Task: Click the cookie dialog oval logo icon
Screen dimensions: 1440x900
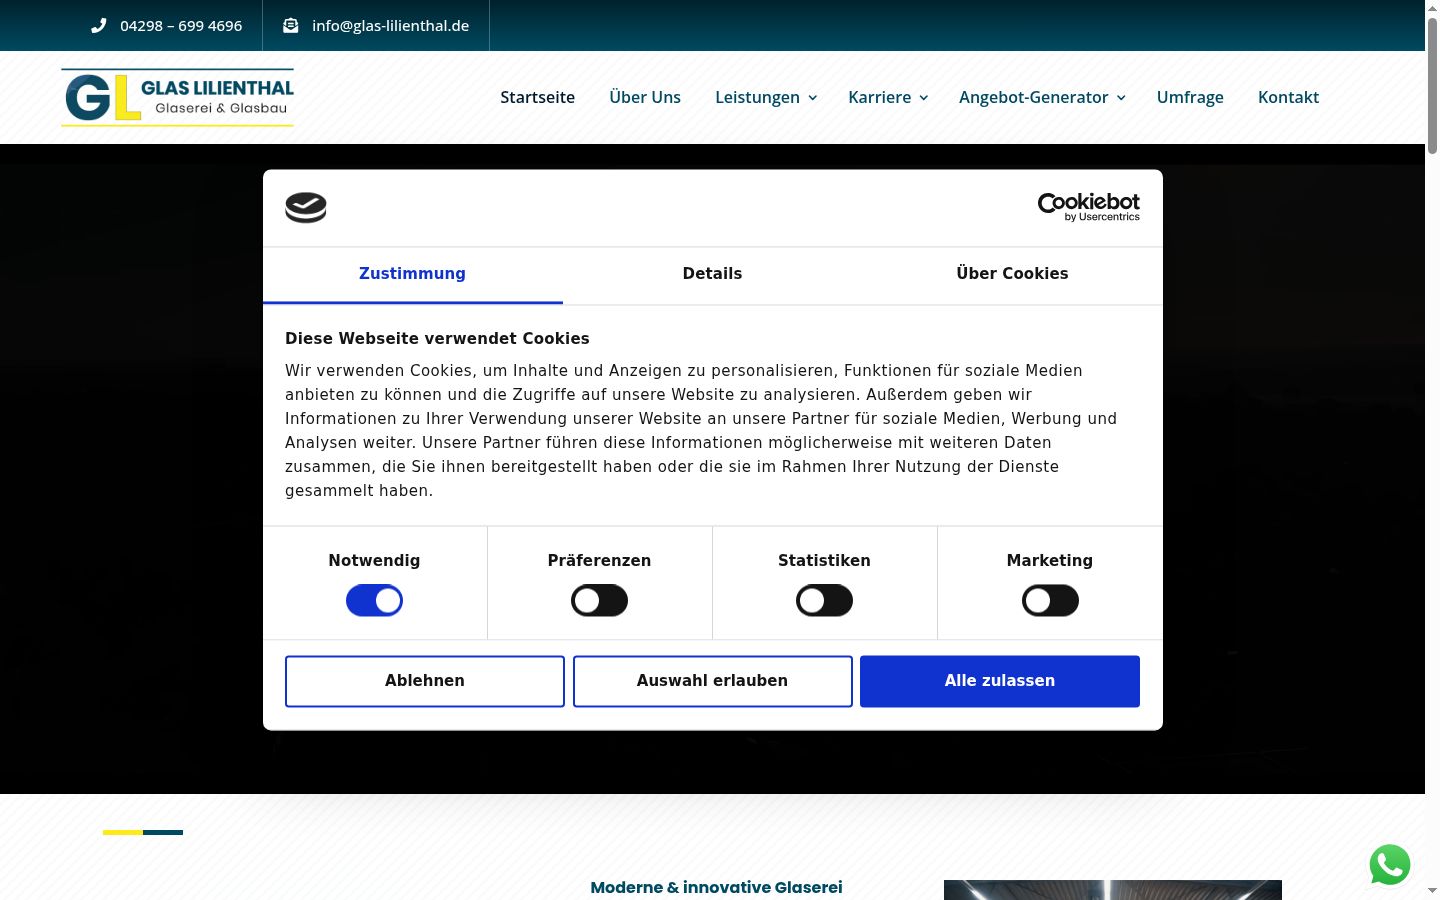Action: pyautogui.click(x=306, y=208)
